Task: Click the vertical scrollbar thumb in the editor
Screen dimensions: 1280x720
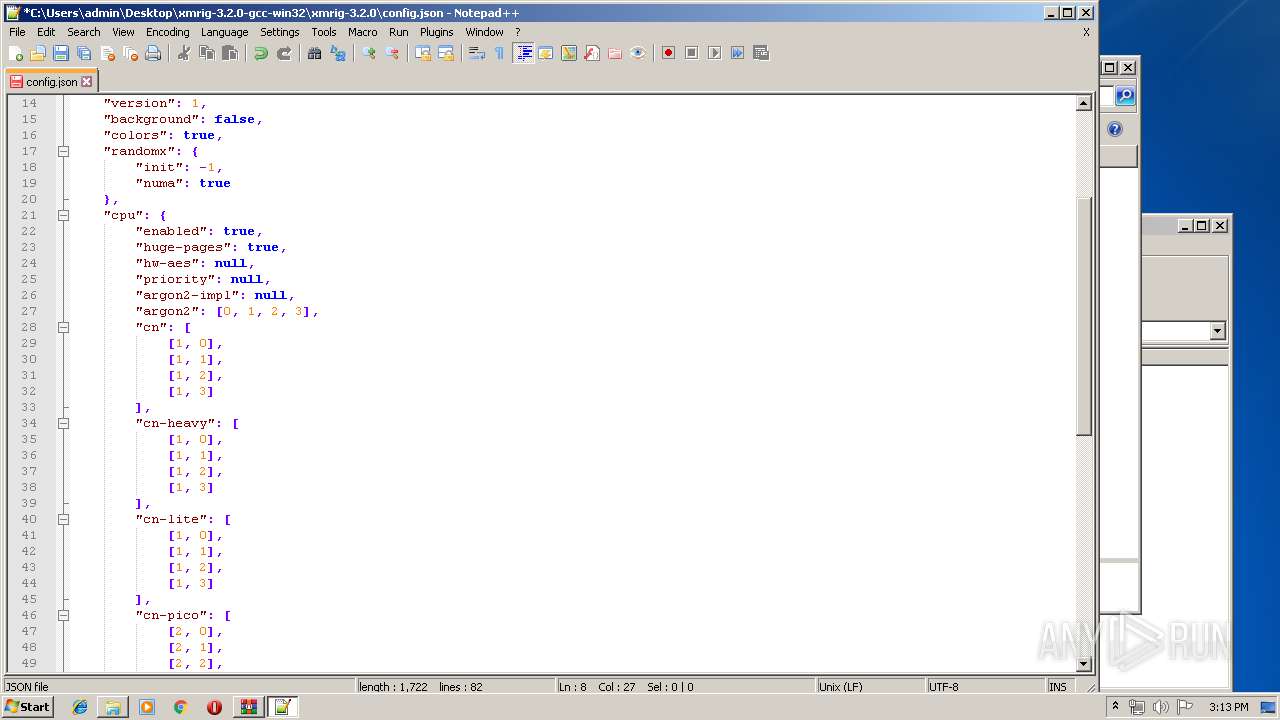Action: pyautogui.click(x=1083, y=316)
